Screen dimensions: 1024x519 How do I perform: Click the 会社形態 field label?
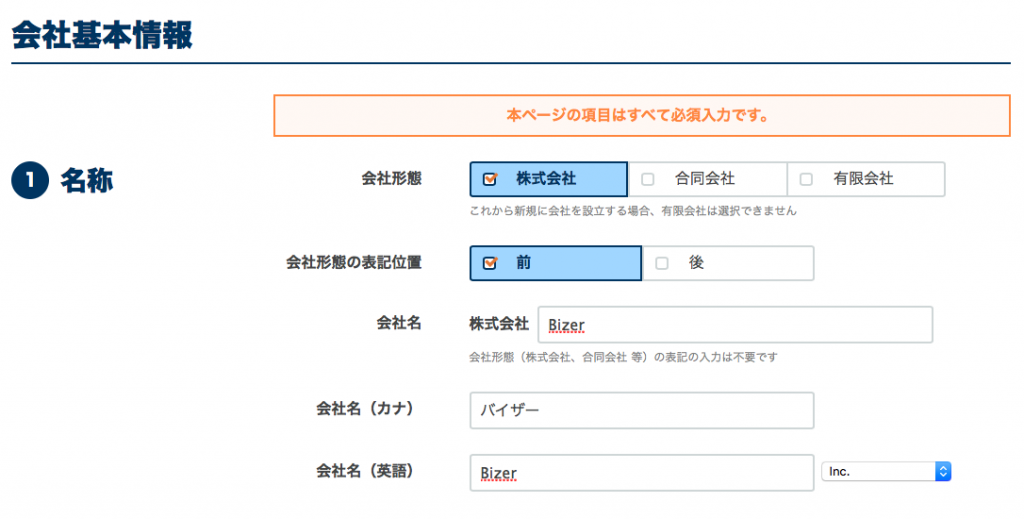(392, 179)
